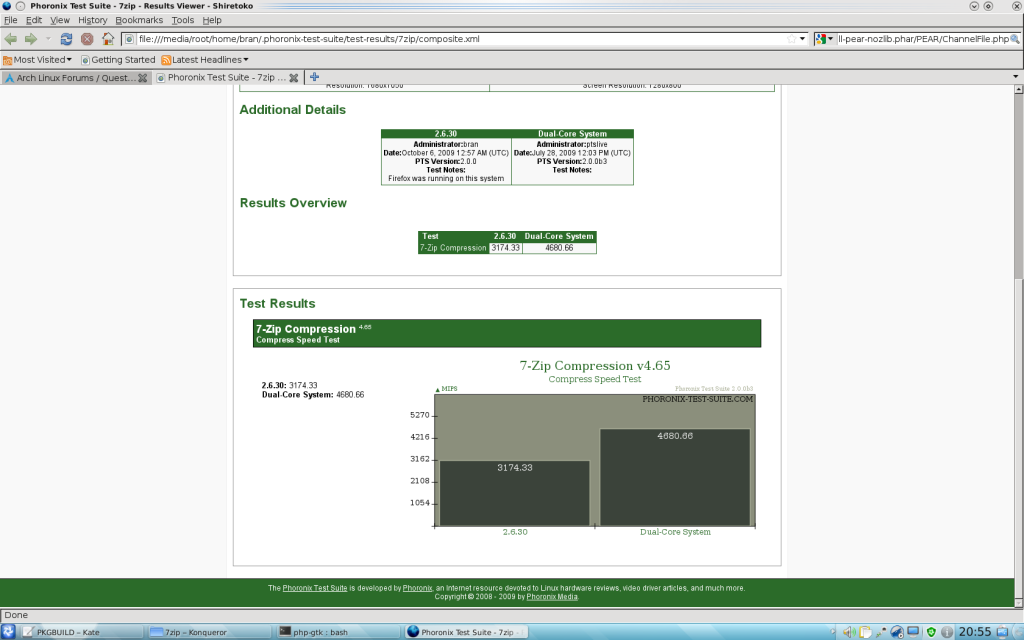Open the grey info notifications tray icon

[x=947, y=632]
